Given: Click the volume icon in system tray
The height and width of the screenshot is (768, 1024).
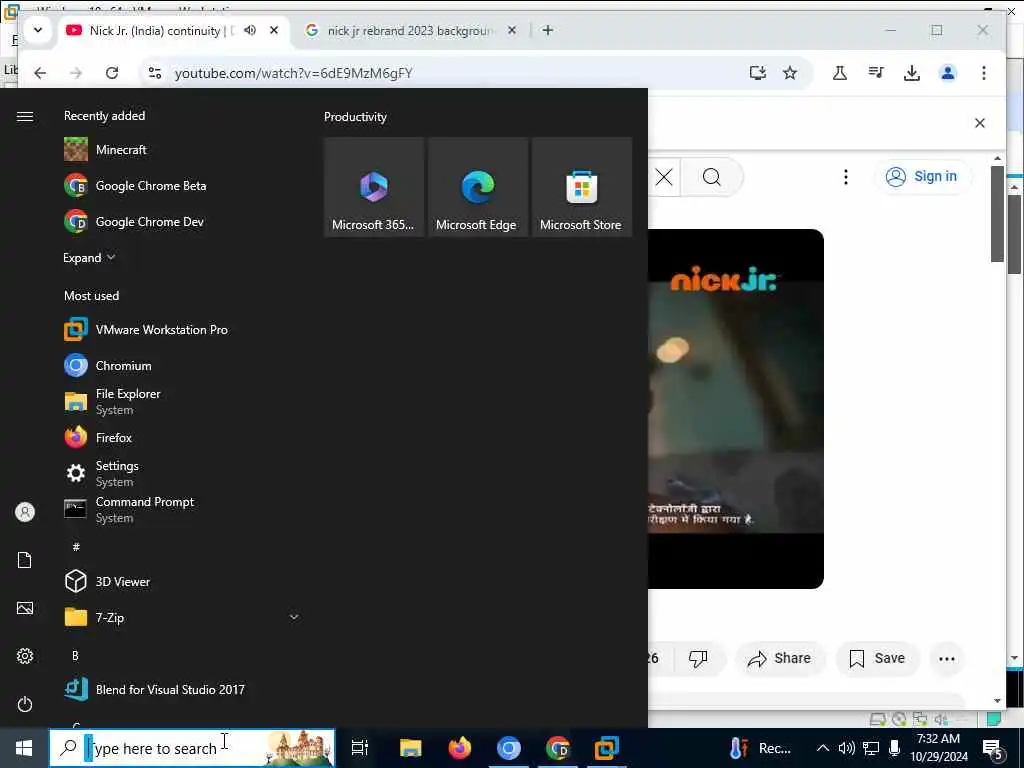Looking at the screenshot, I should point(846,748).
